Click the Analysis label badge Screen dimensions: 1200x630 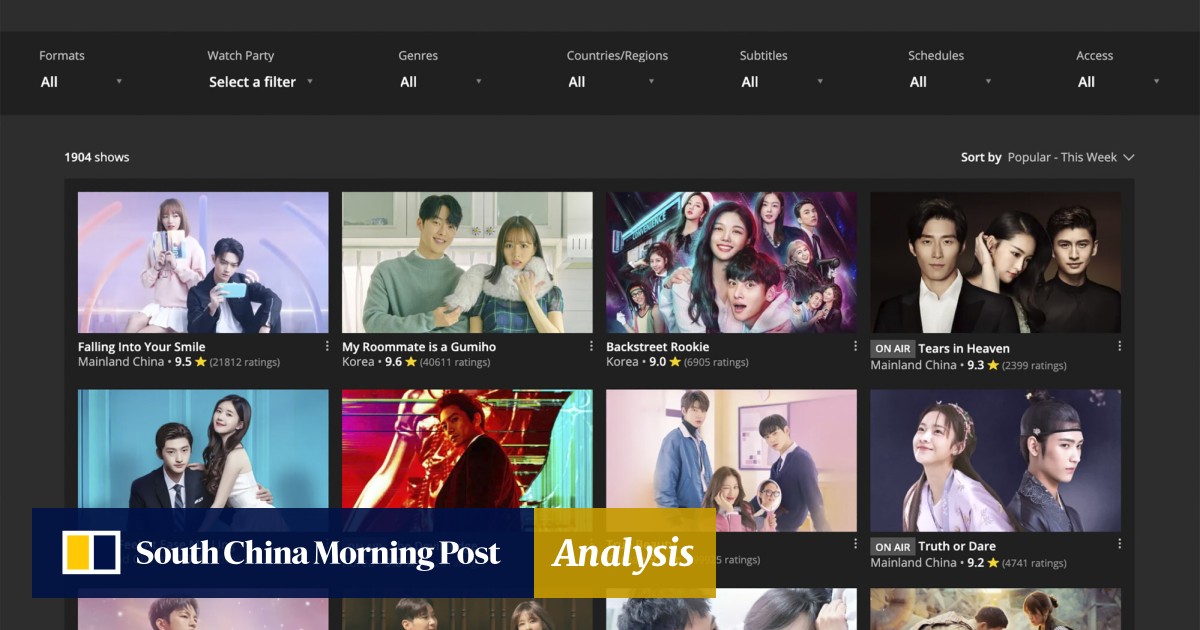point(624,553)
